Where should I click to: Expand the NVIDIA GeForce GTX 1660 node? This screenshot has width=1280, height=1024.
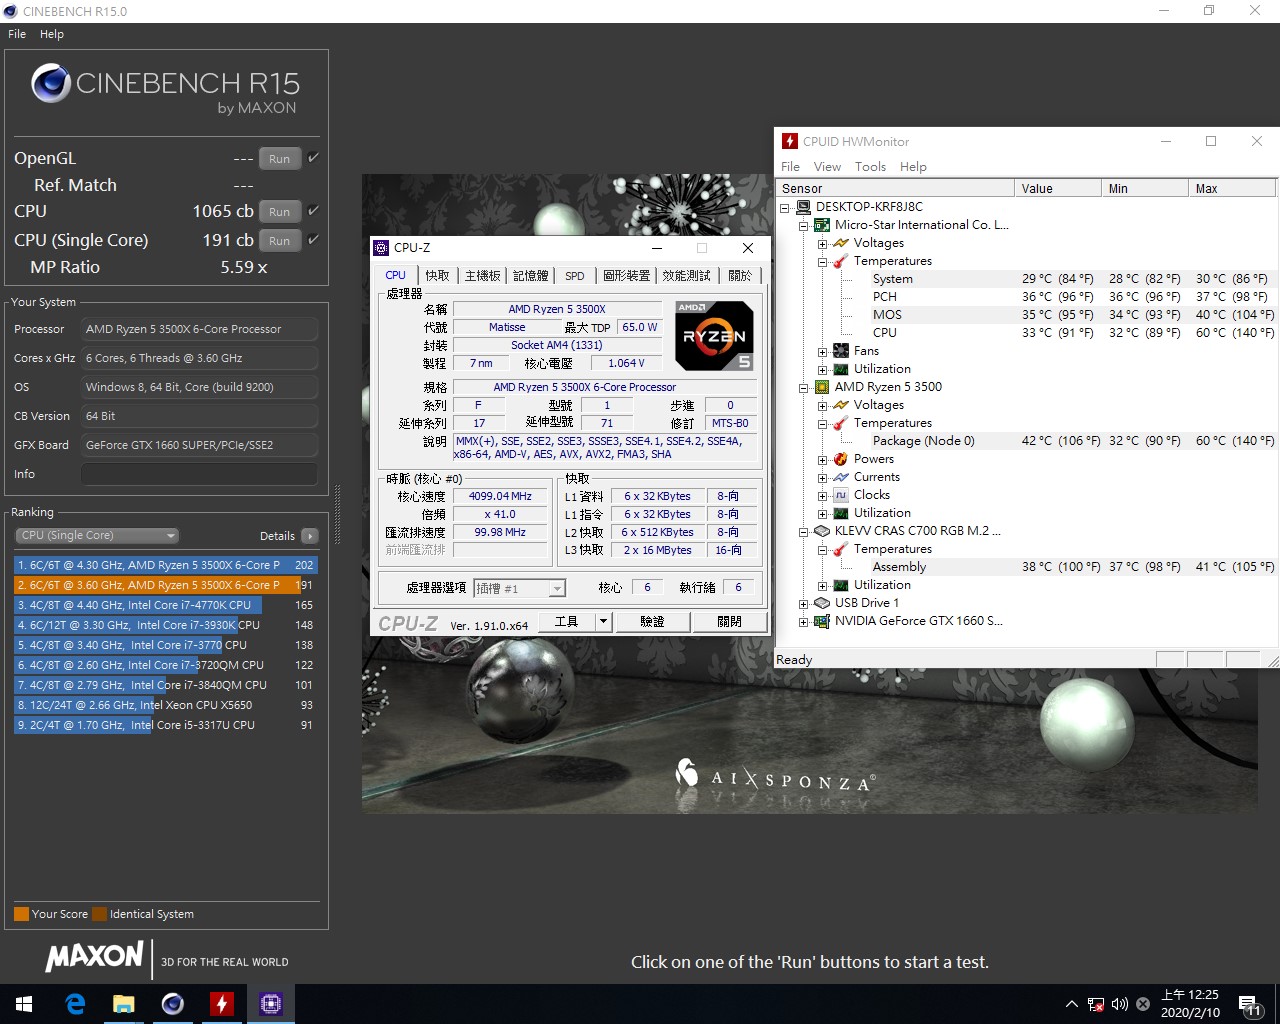coord(803,621)
